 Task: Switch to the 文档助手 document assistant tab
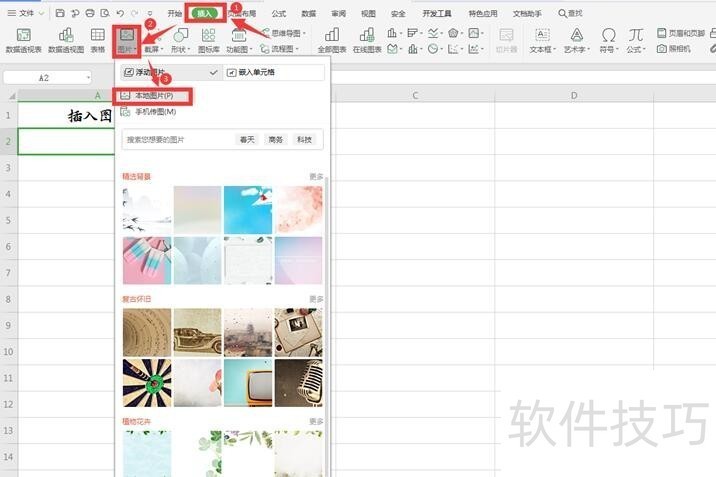click(527, 14)
